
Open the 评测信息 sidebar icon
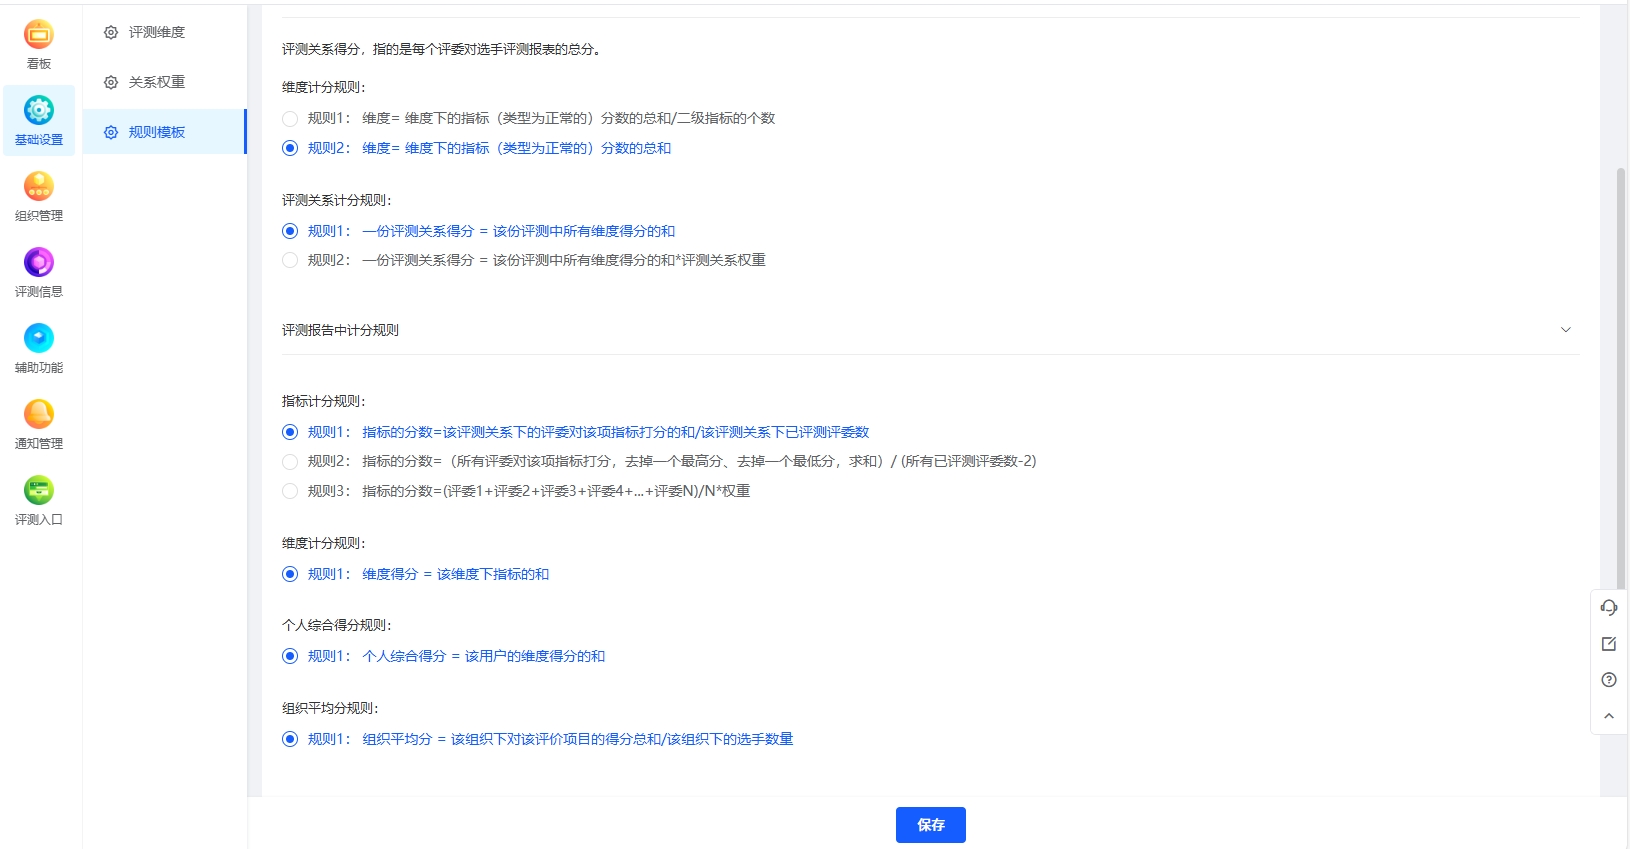click(39, 263)
